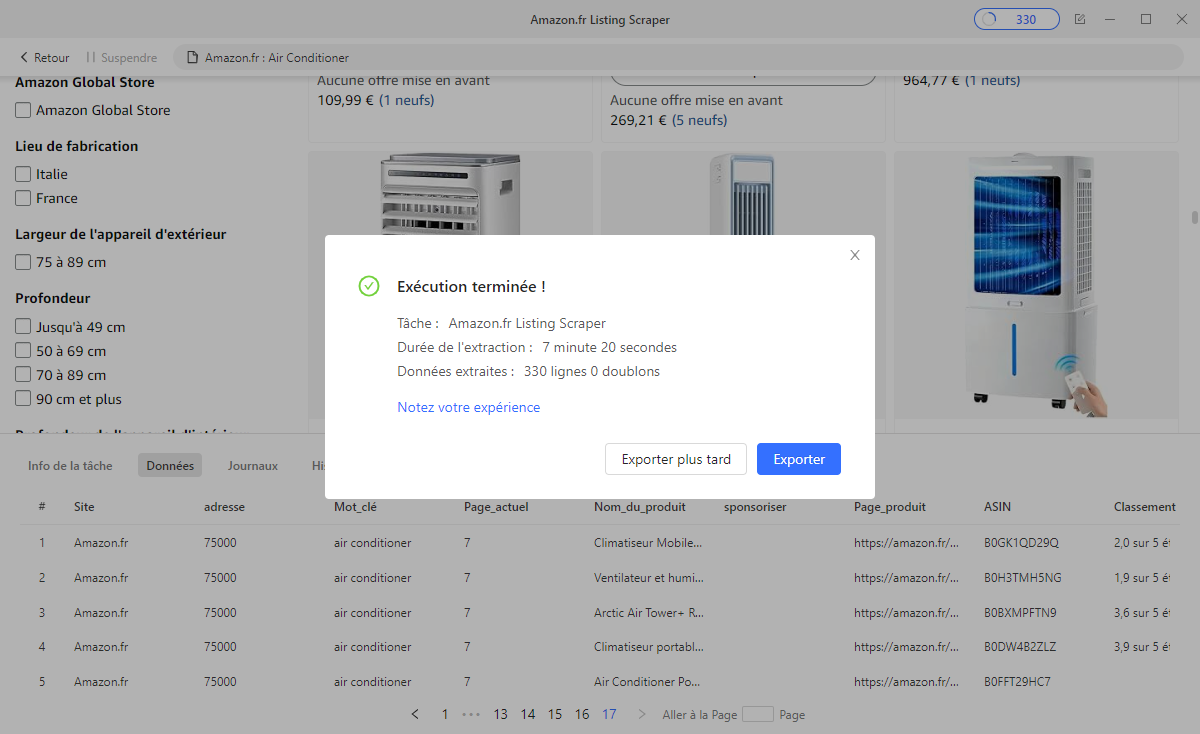Click ASIN cell B0GK1QD29Q
This screenshot has width=1200, height=734.
[x=1021, y=543]
